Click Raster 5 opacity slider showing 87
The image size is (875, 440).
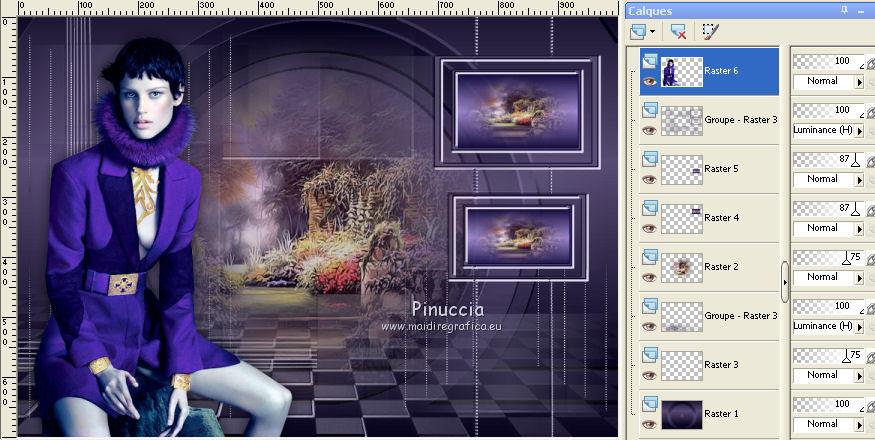[x=829, y=160]
